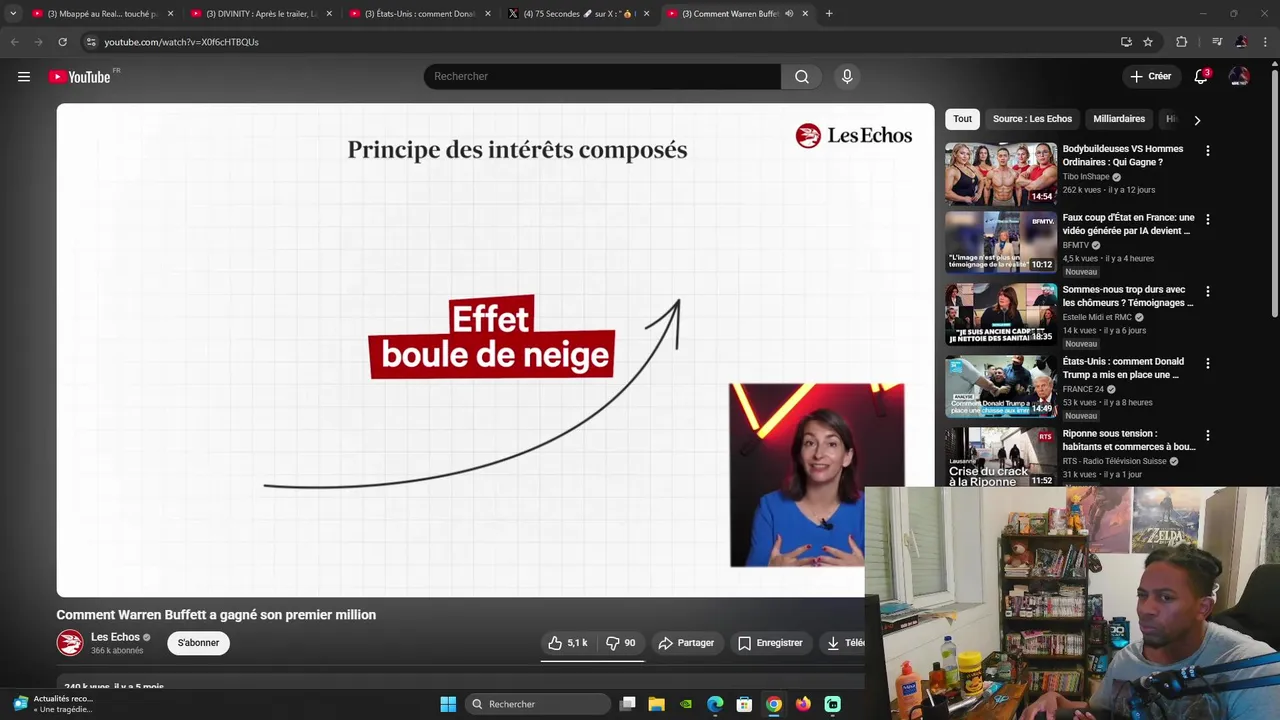Go to the YouTube home logo

[x=80, y=77]
